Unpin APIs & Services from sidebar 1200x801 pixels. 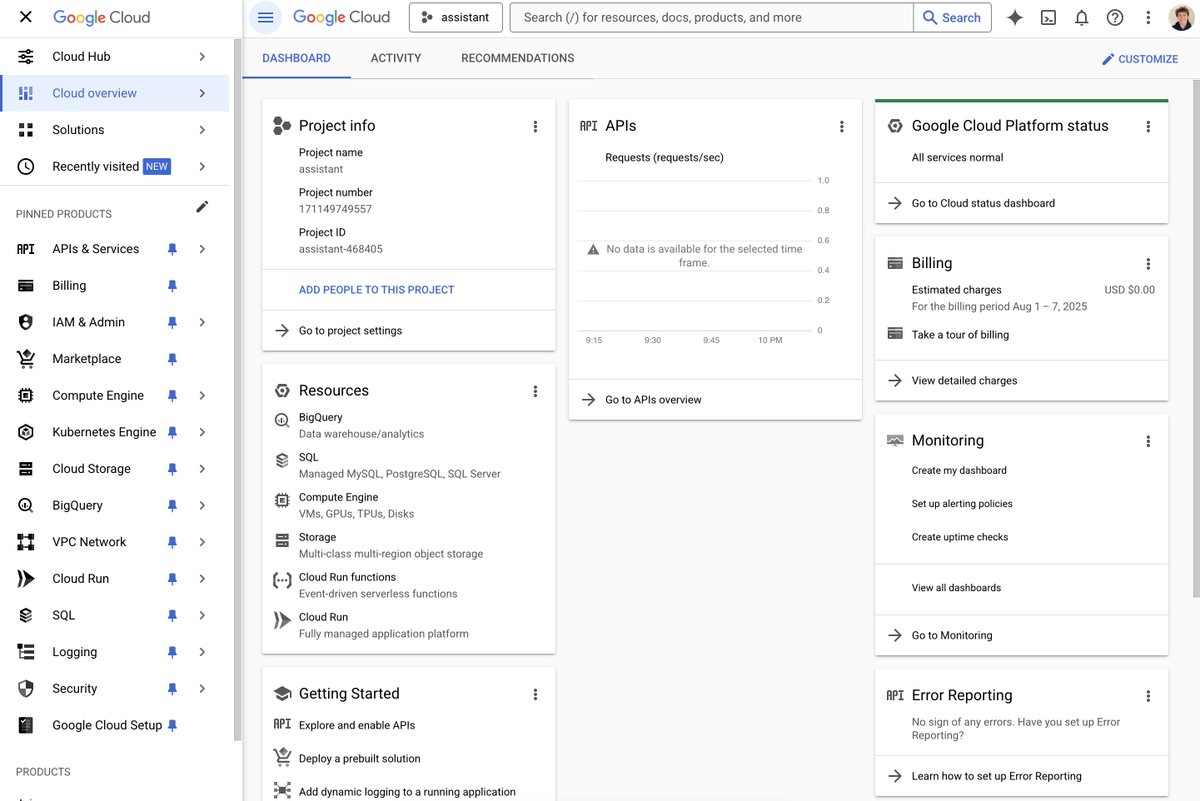pyautogui.click(x=172, y=249)
